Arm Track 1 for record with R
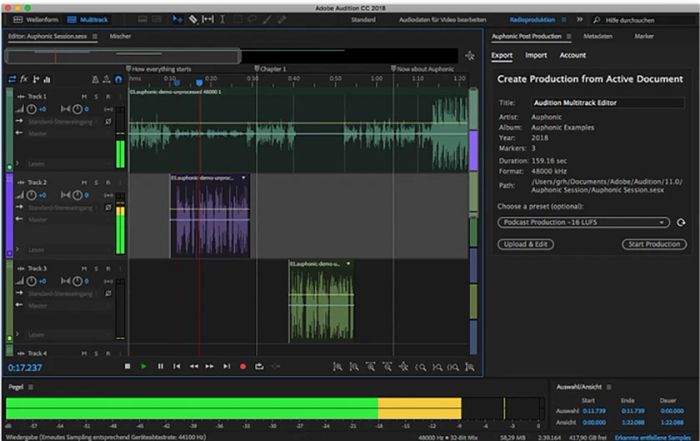Screen dimensions: 700x441 click(108, 96)
